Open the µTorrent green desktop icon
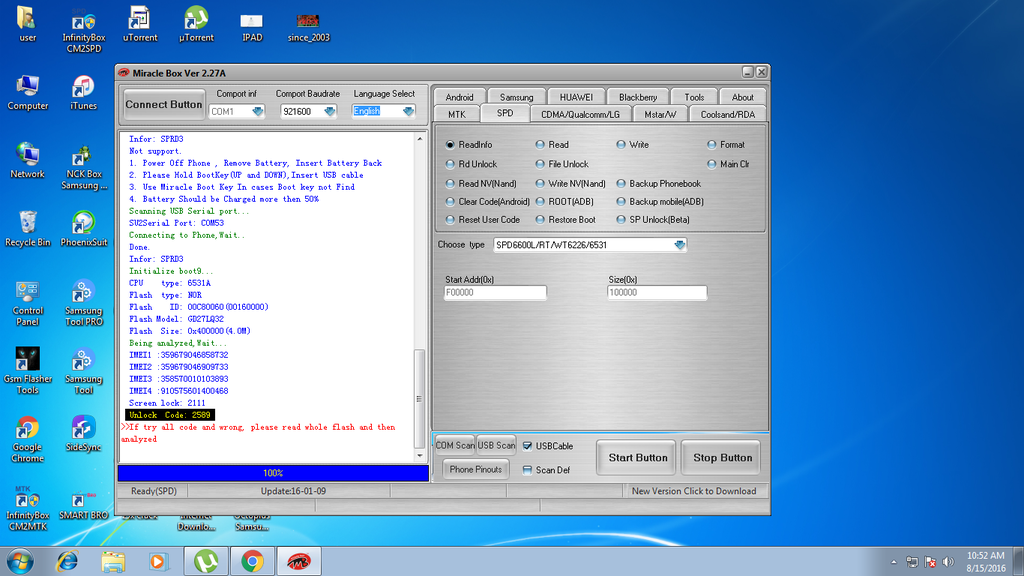 (x=196, y=24)
